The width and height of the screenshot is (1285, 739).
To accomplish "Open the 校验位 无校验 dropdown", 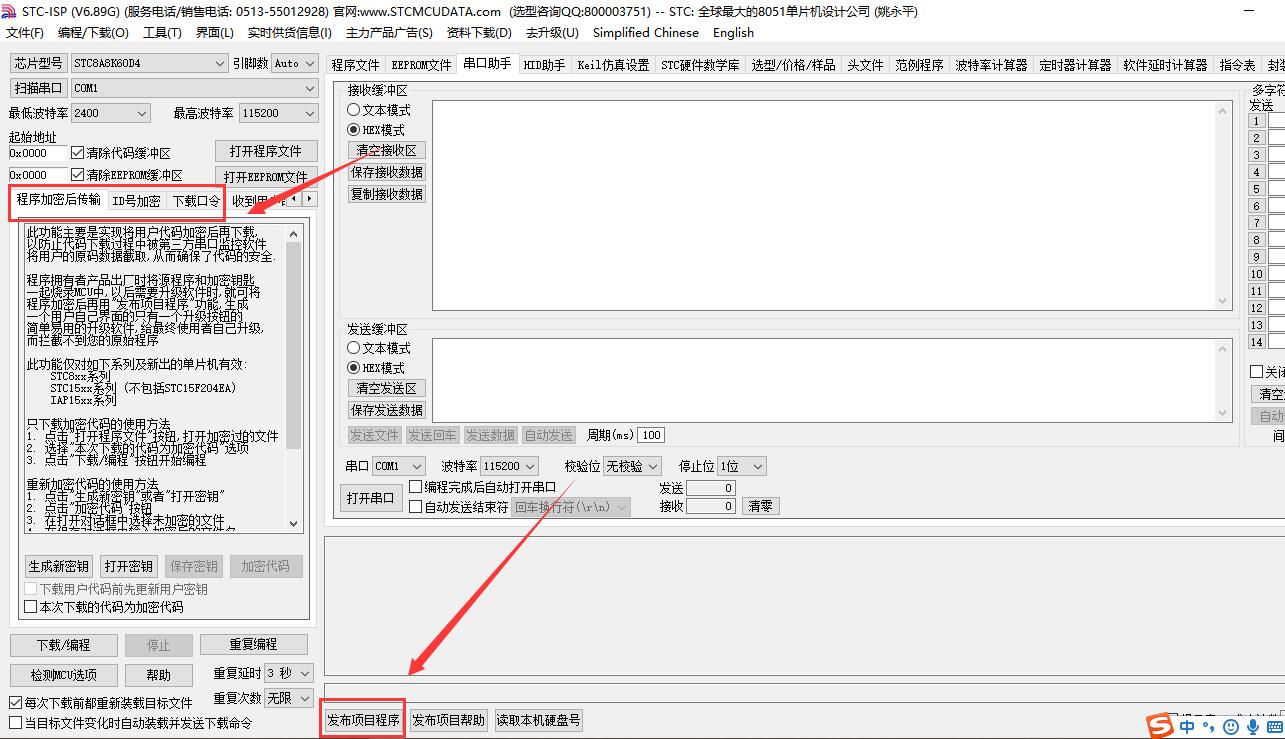I will point(632,466).
